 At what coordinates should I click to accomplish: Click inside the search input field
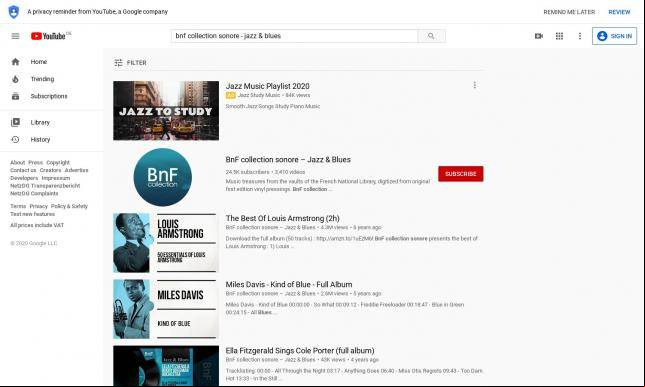[x=295, y=36]
